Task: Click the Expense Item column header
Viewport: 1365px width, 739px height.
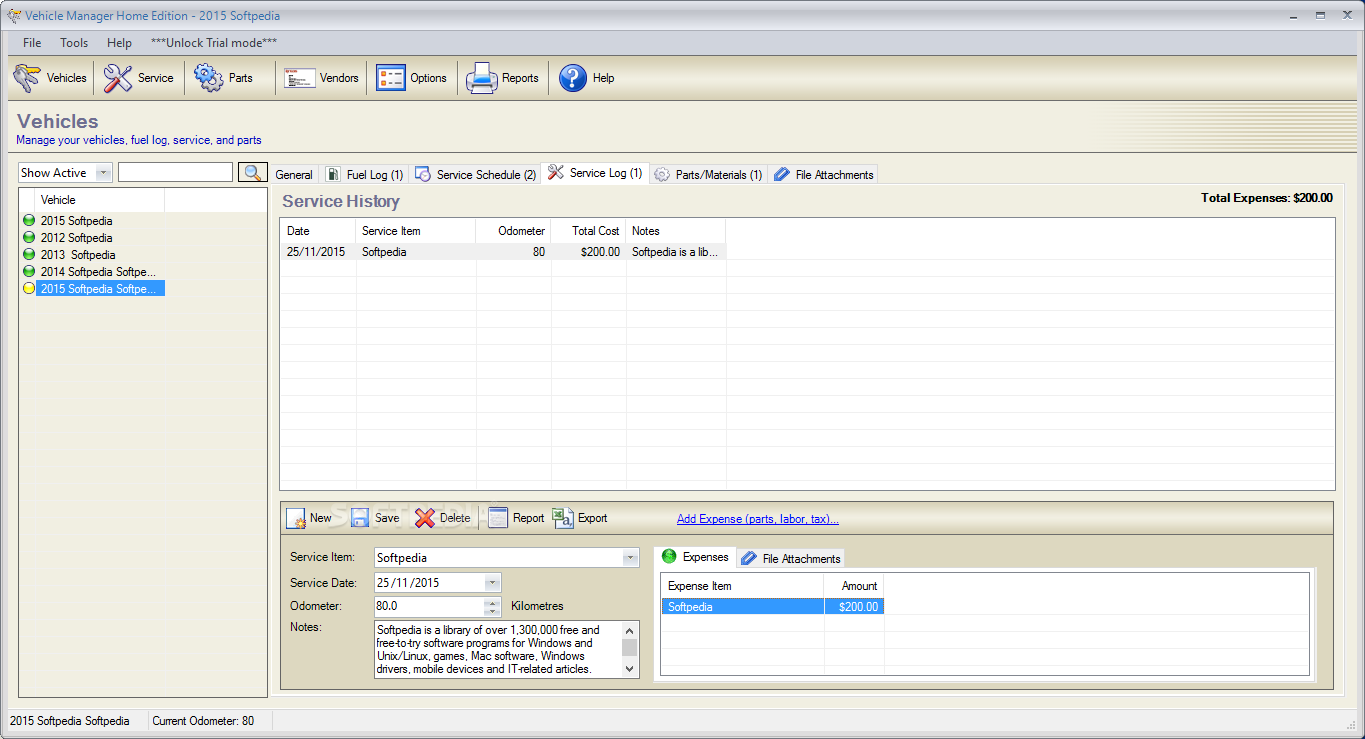Action: coord(743,586)
